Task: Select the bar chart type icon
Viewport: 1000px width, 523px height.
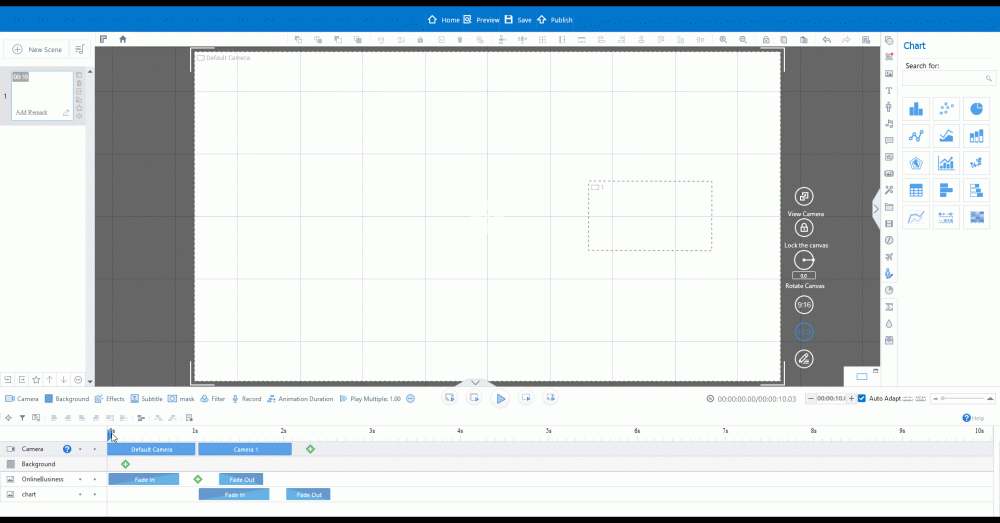Action: (x=916, y=109)
